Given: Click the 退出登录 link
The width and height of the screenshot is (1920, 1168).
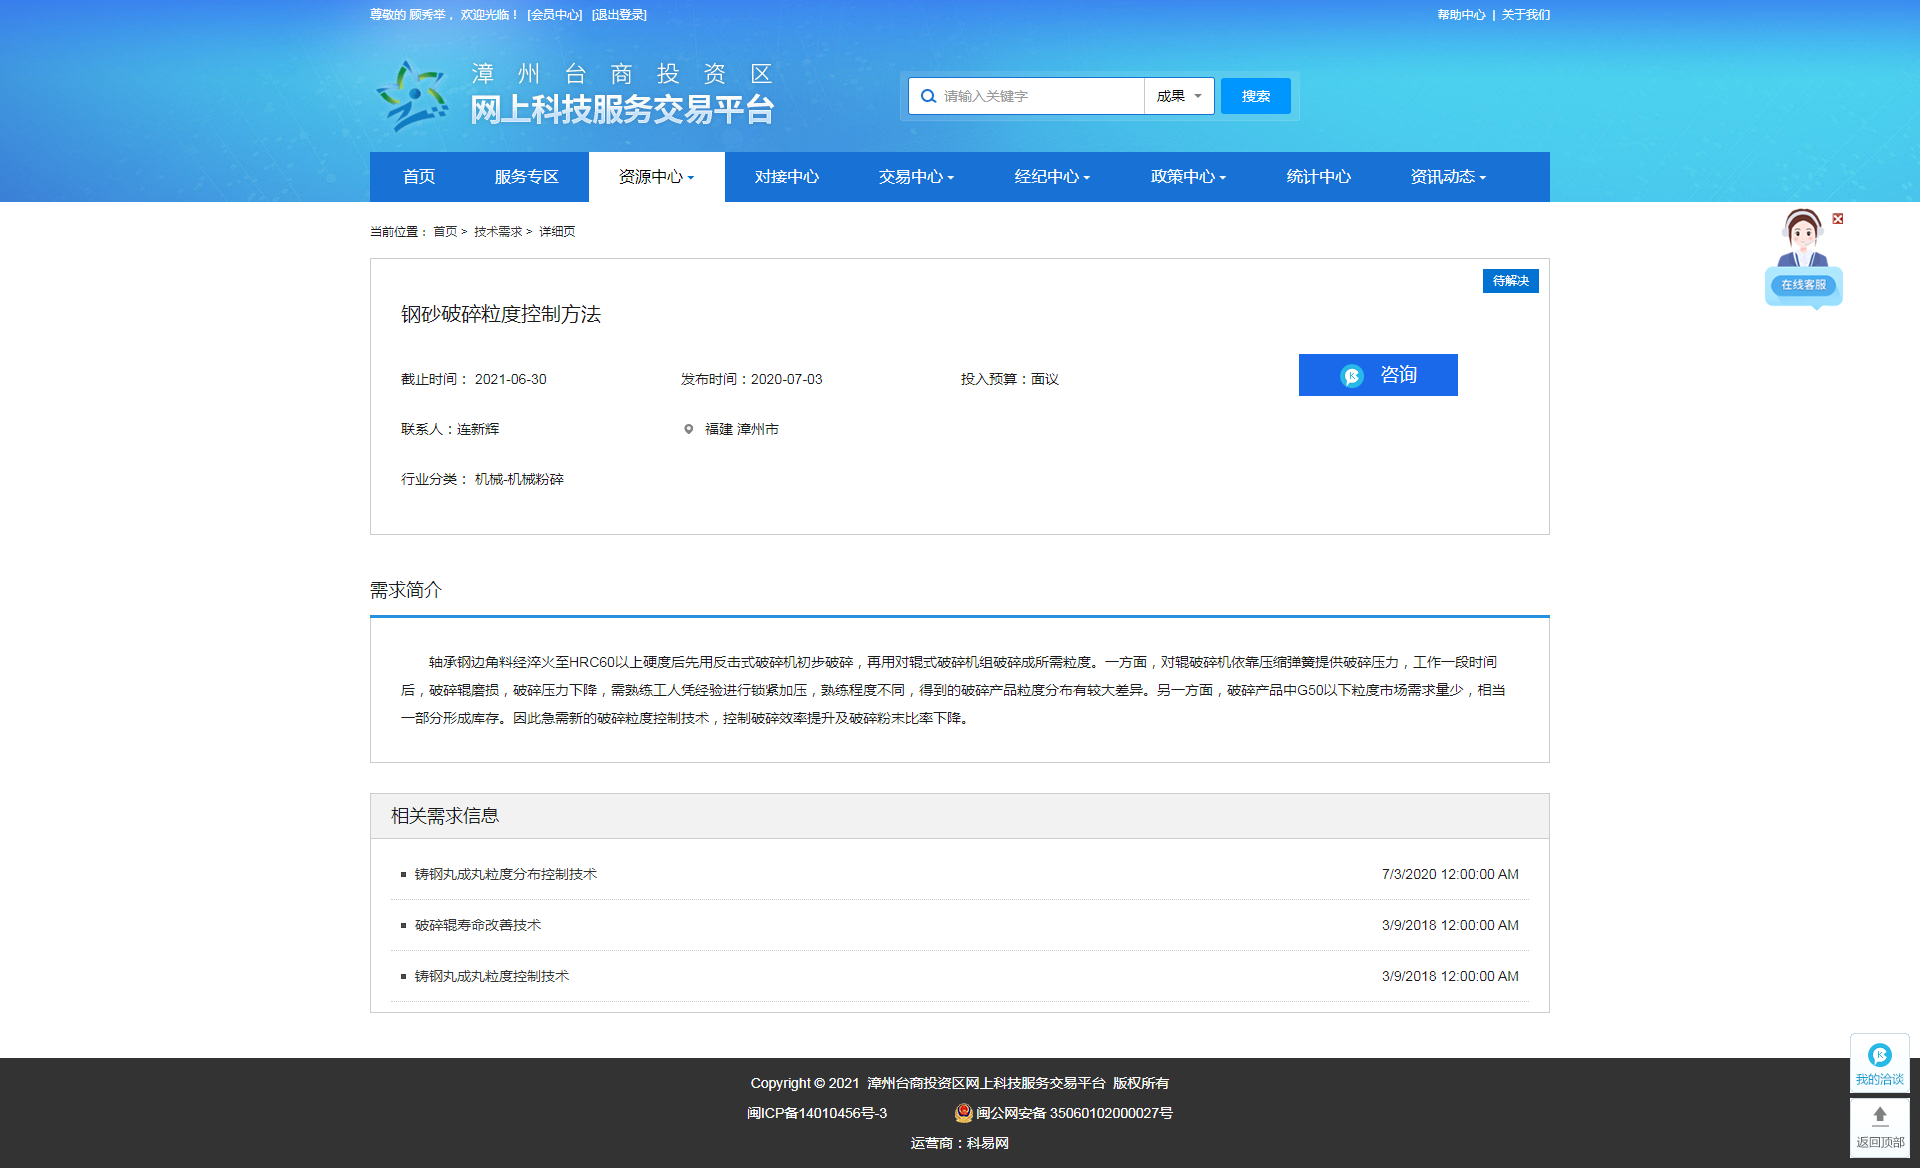Looking at the screenshot, I should click(619, 15).
